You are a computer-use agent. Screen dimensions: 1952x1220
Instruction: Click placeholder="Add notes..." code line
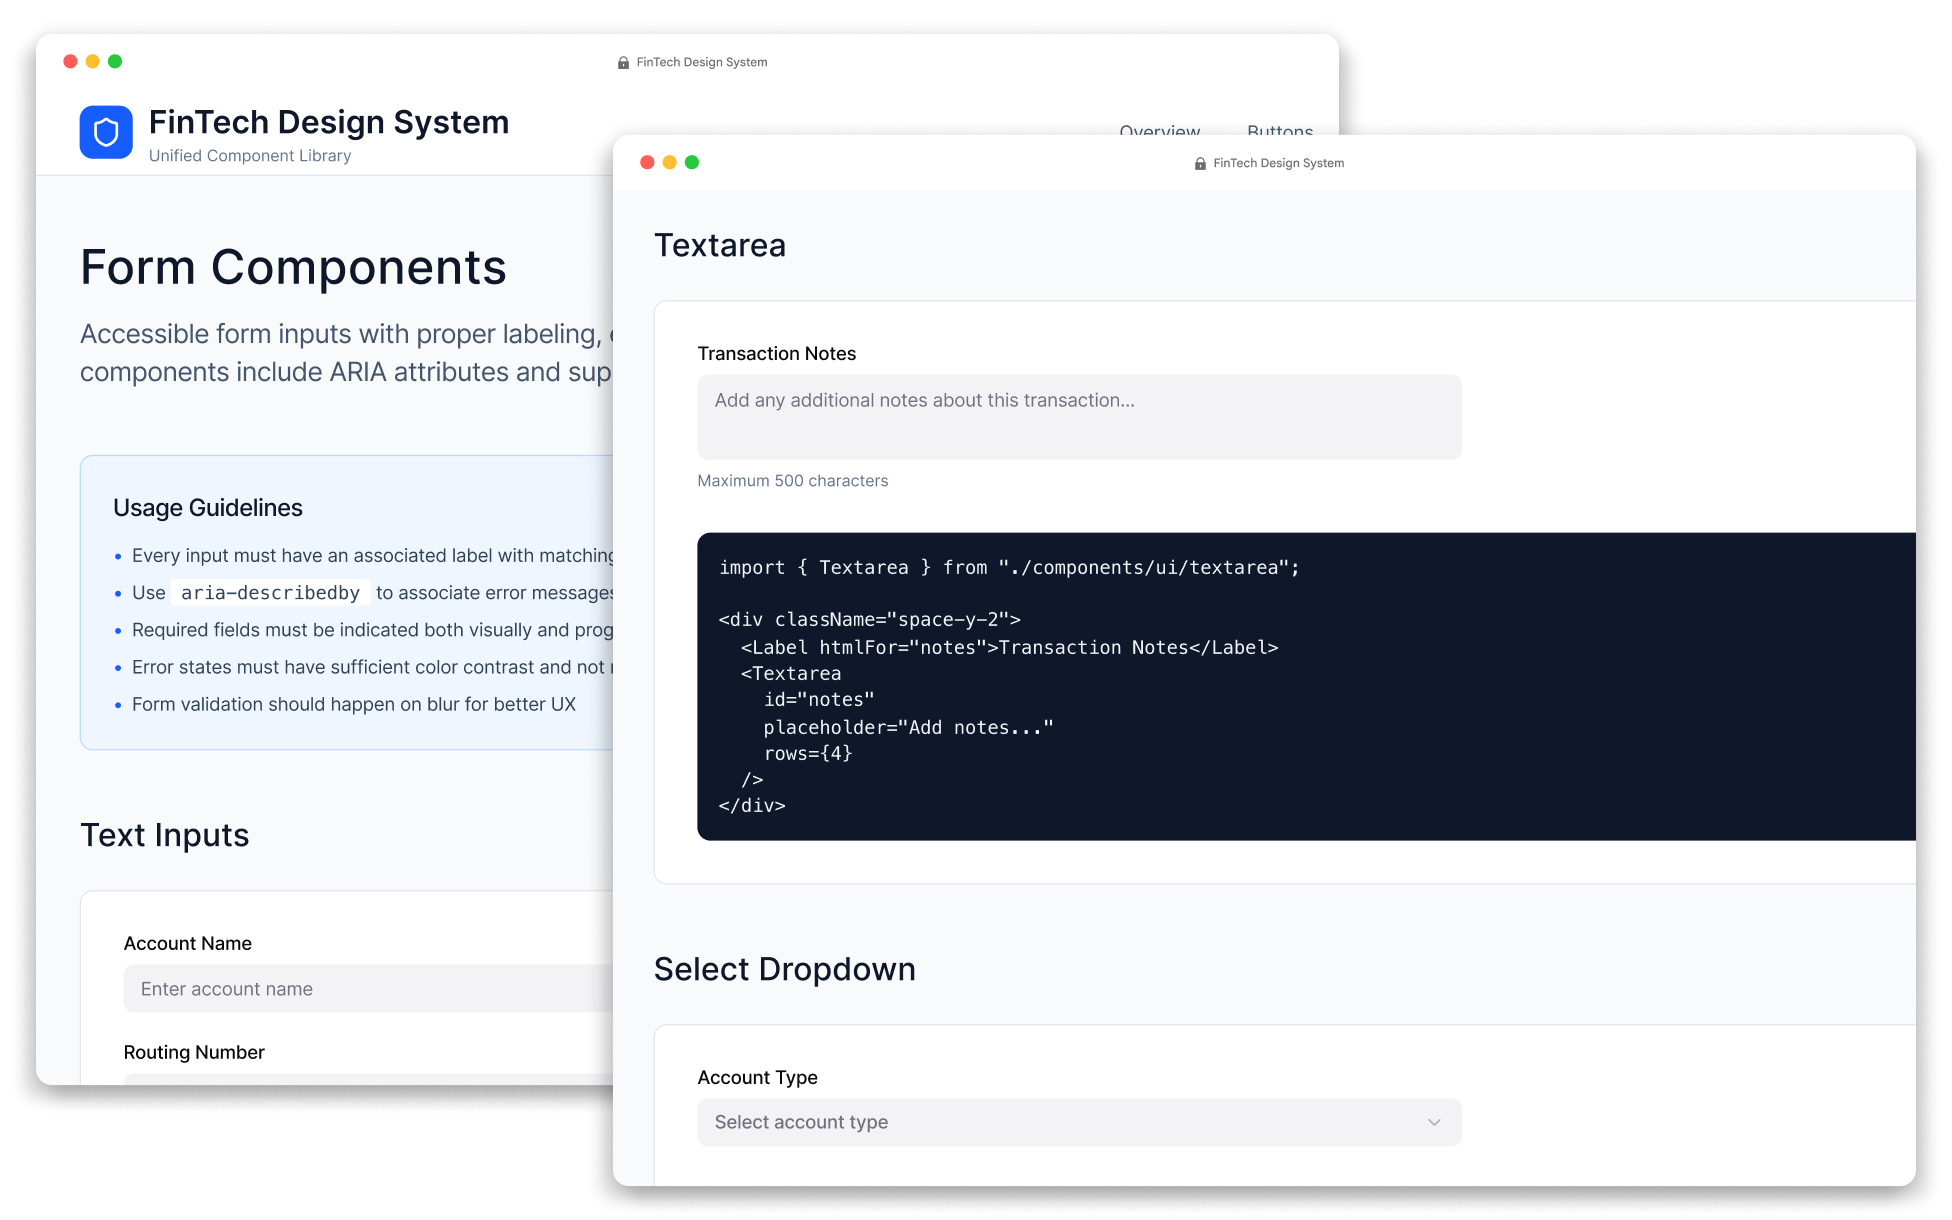pos(908,728)
